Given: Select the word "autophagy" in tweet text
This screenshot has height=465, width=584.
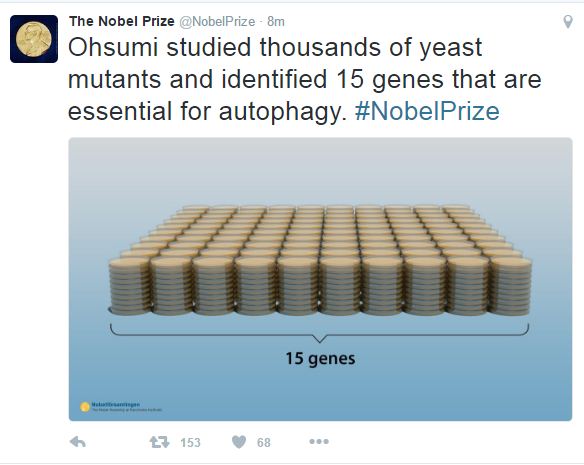Looking at the screenshot, I should coord(279,112).
